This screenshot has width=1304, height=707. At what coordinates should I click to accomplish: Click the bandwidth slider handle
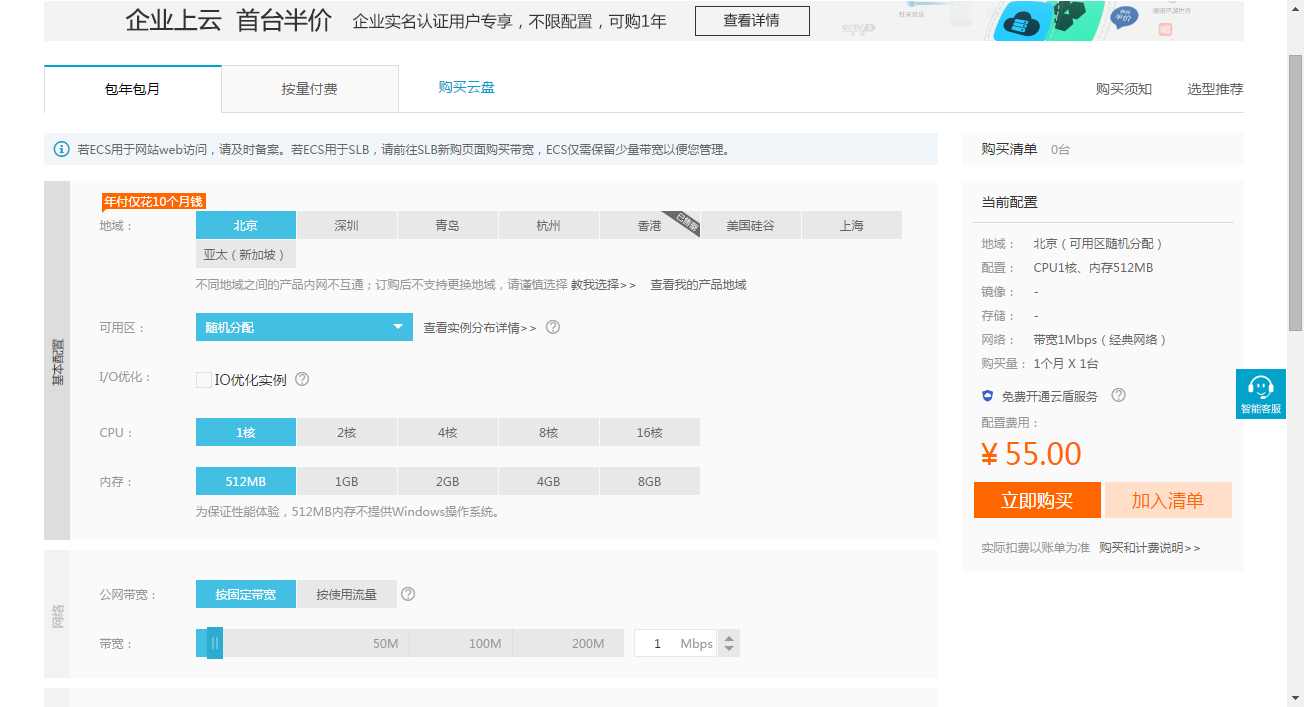214,643
